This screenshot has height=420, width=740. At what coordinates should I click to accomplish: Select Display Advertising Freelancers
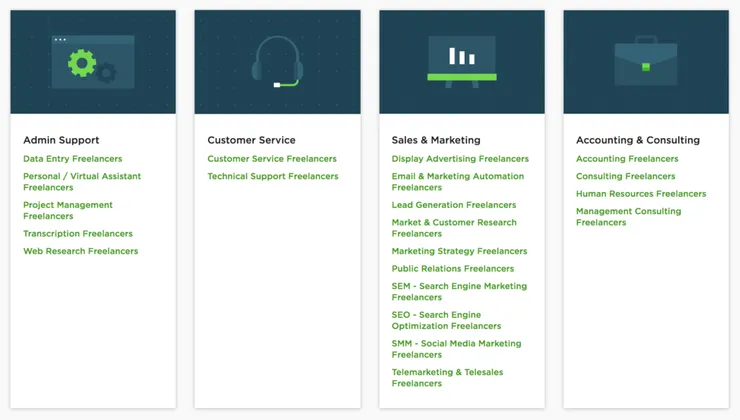pos(460,159)
